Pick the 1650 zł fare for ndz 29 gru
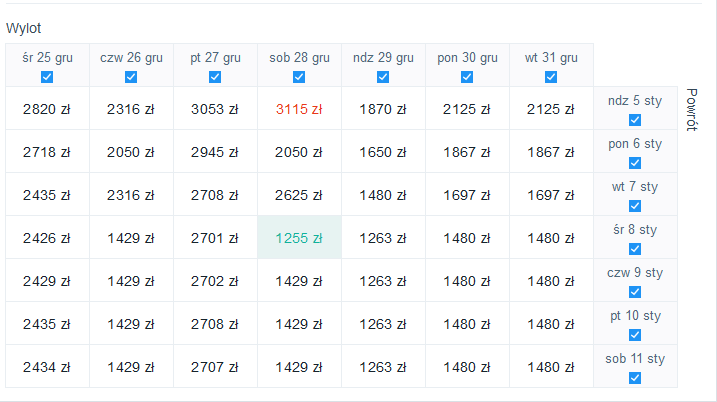Viewport: 717px width, 402px height. click(383, 151)
